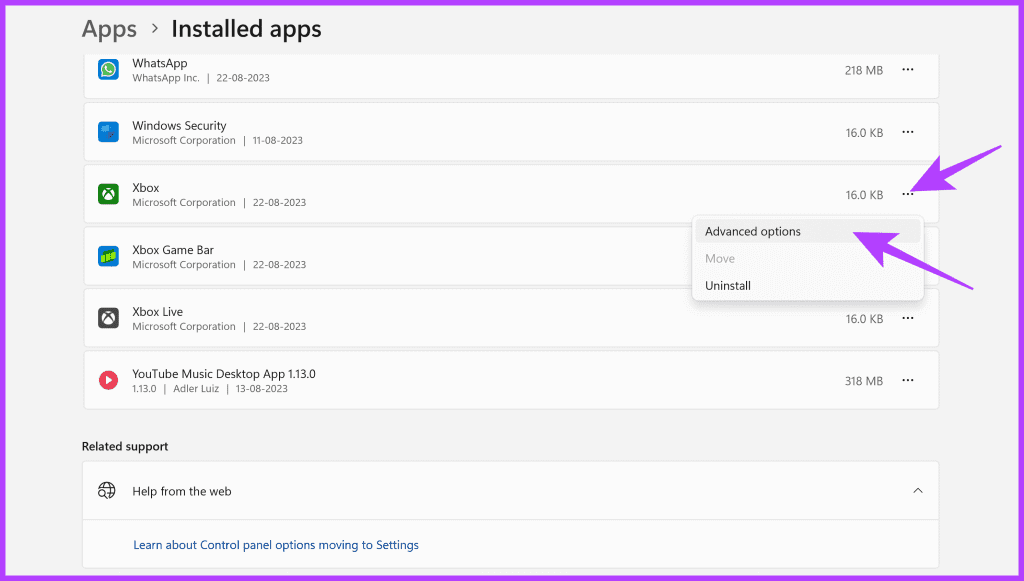Click the Related support heading

pos(125,447)
